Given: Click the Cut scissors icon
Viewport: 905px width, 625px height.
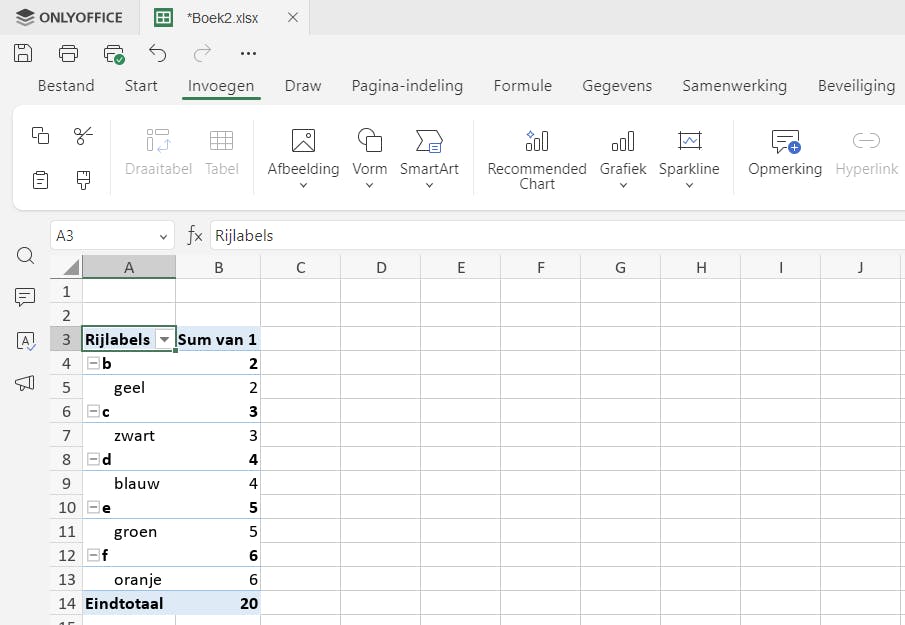Looking at the screenshot, I should click(x=83, y=135).
